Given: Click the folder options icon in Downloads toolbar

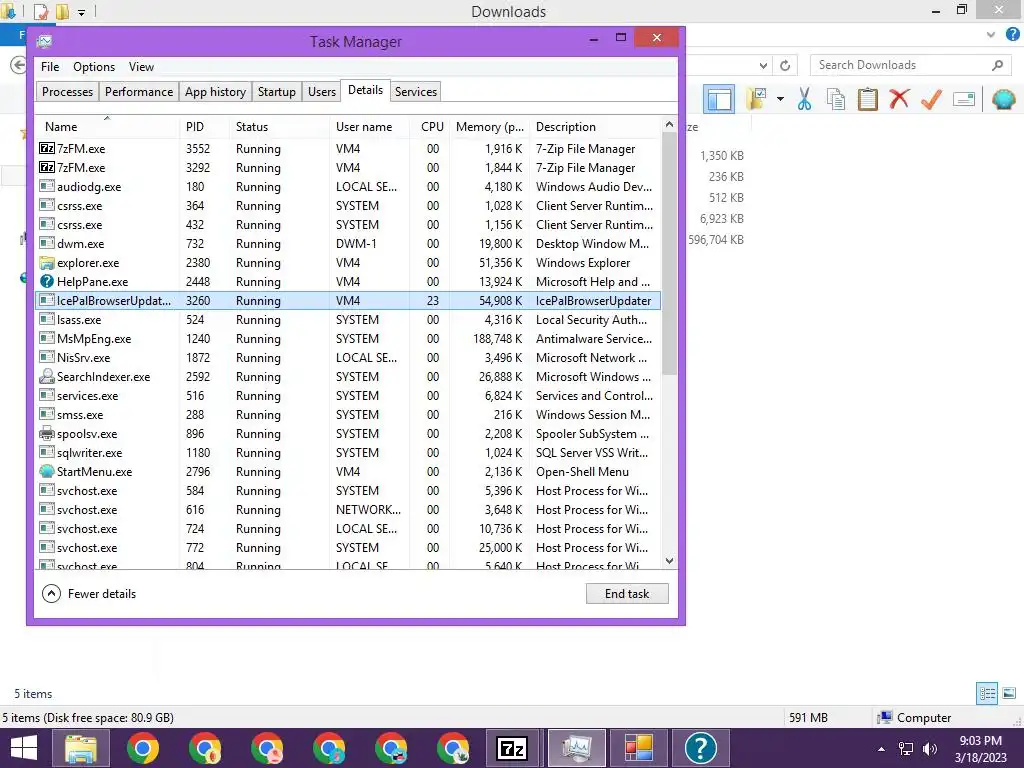Looking at the screenshot, I should (756, 99).
